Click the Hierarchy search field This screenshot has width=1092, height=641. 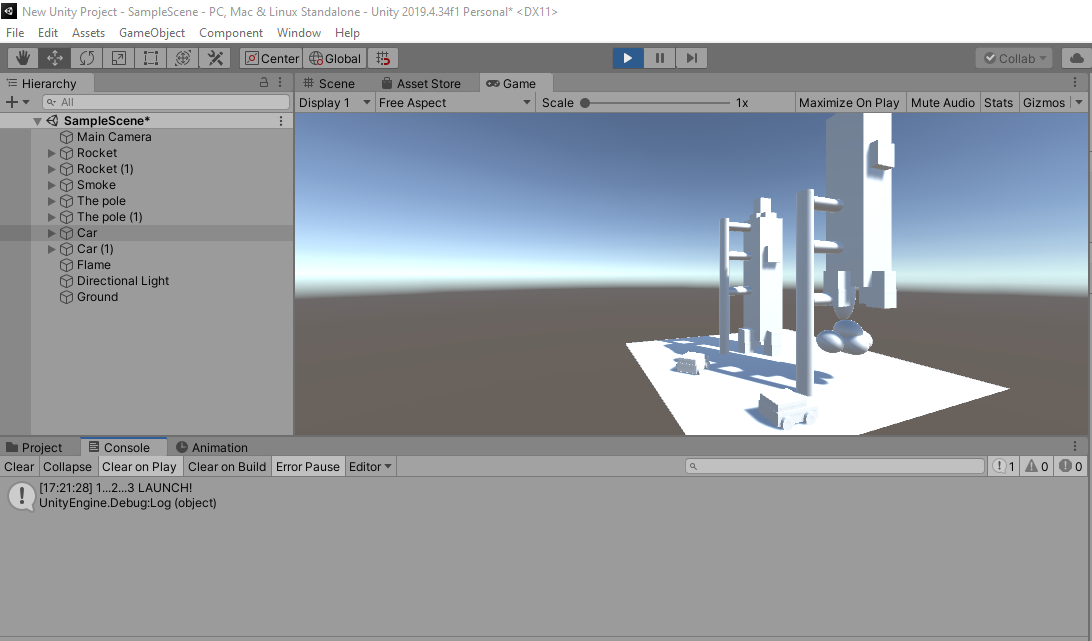pos(165,102)
